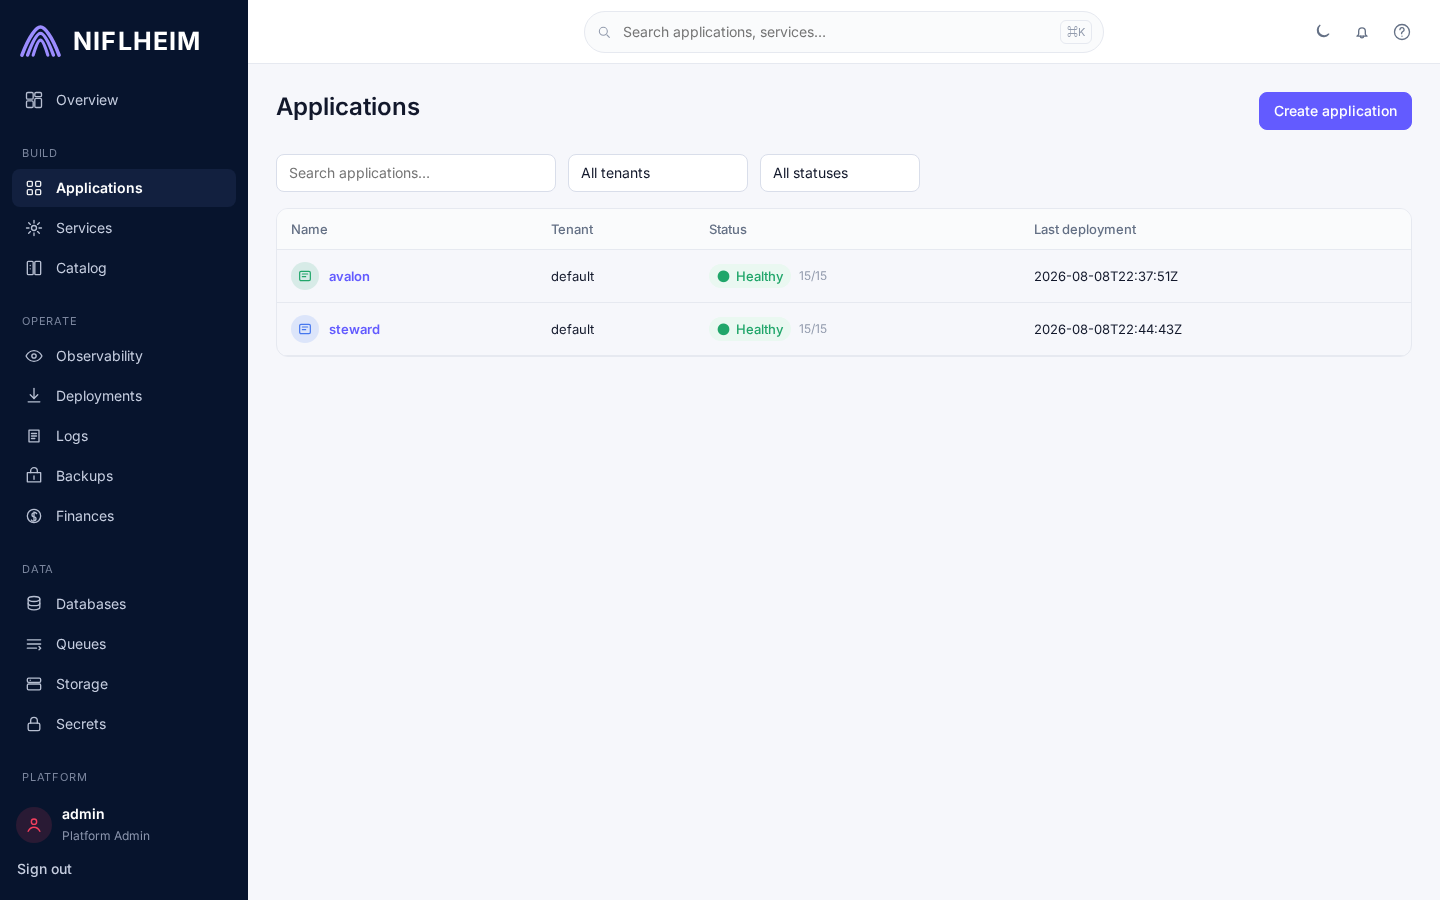Click the Storage icon

[34, 684]
